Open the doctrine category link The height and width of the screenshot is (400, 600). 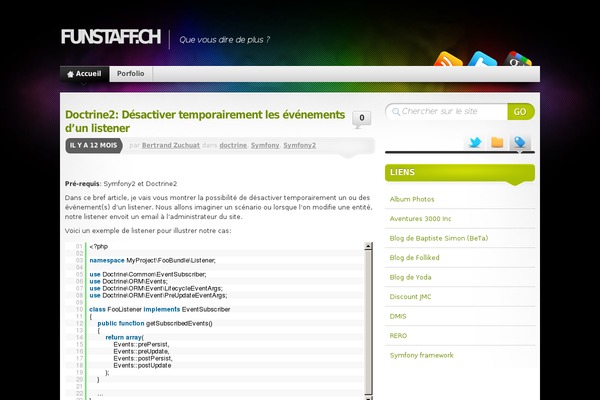coord(233,145)
